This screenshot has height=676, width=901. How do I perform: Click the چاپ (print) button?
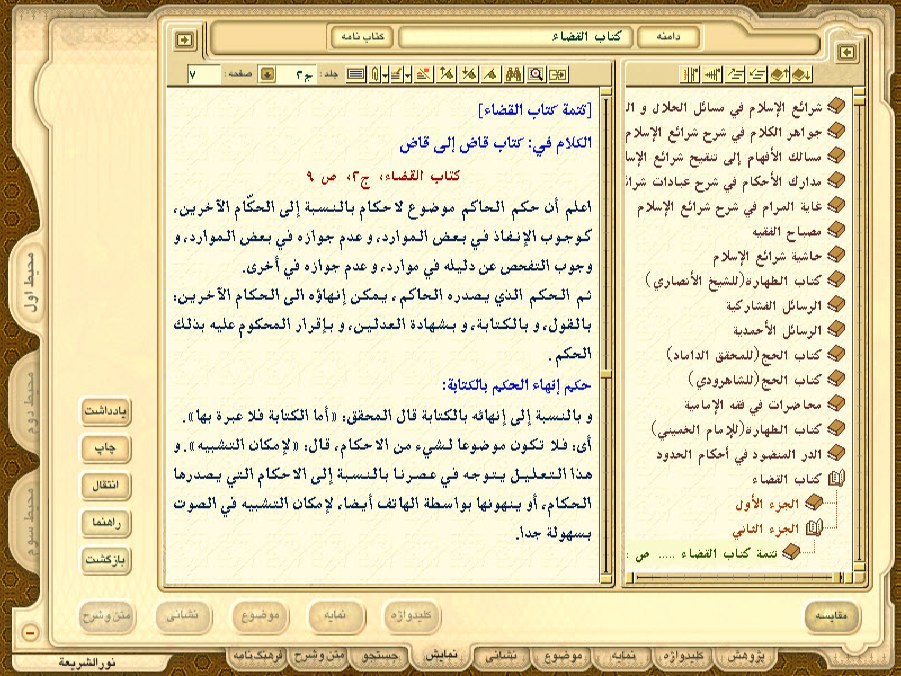(106, 448)
